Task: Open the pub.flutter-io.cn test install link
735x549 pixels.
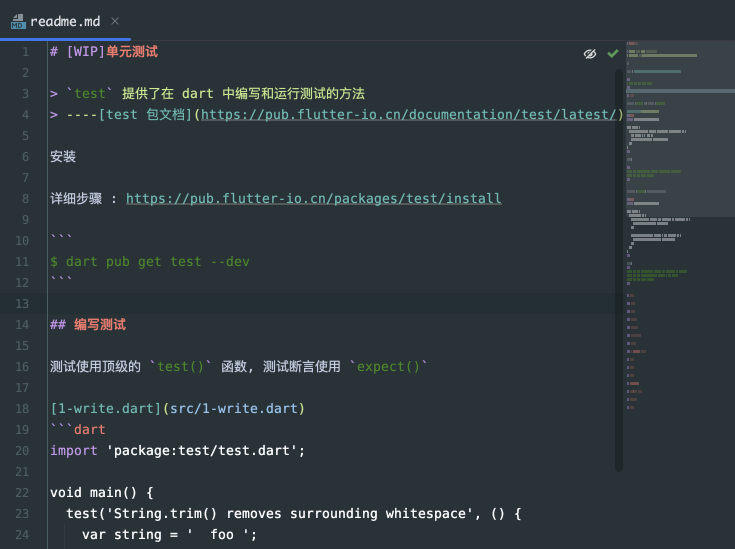Action: 314,198
